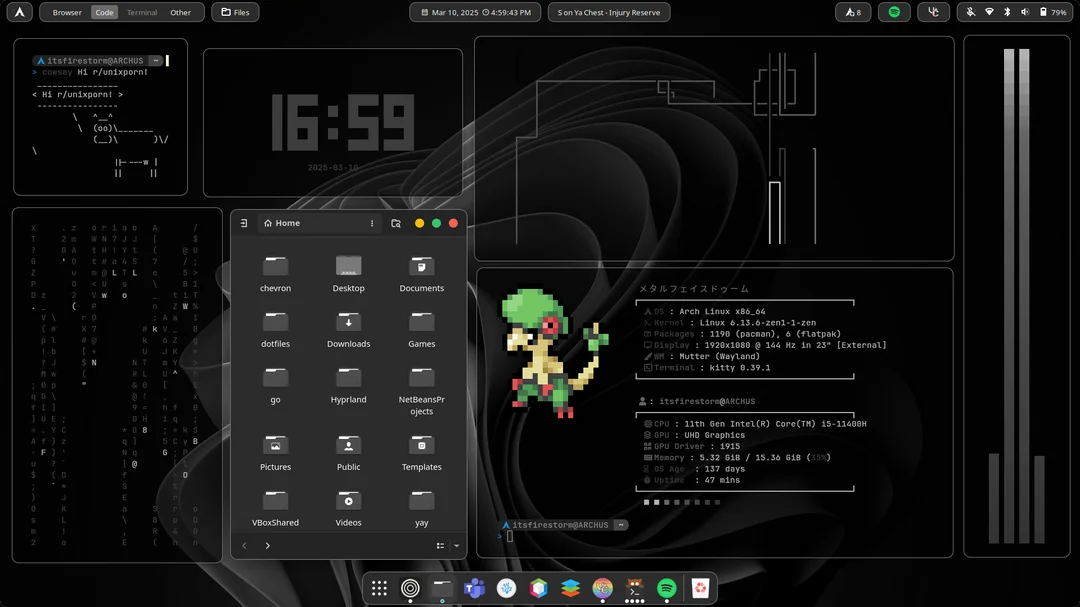Open the Trash in dock
Screen dimensions: 1080x607
click(x=700, y=588)
